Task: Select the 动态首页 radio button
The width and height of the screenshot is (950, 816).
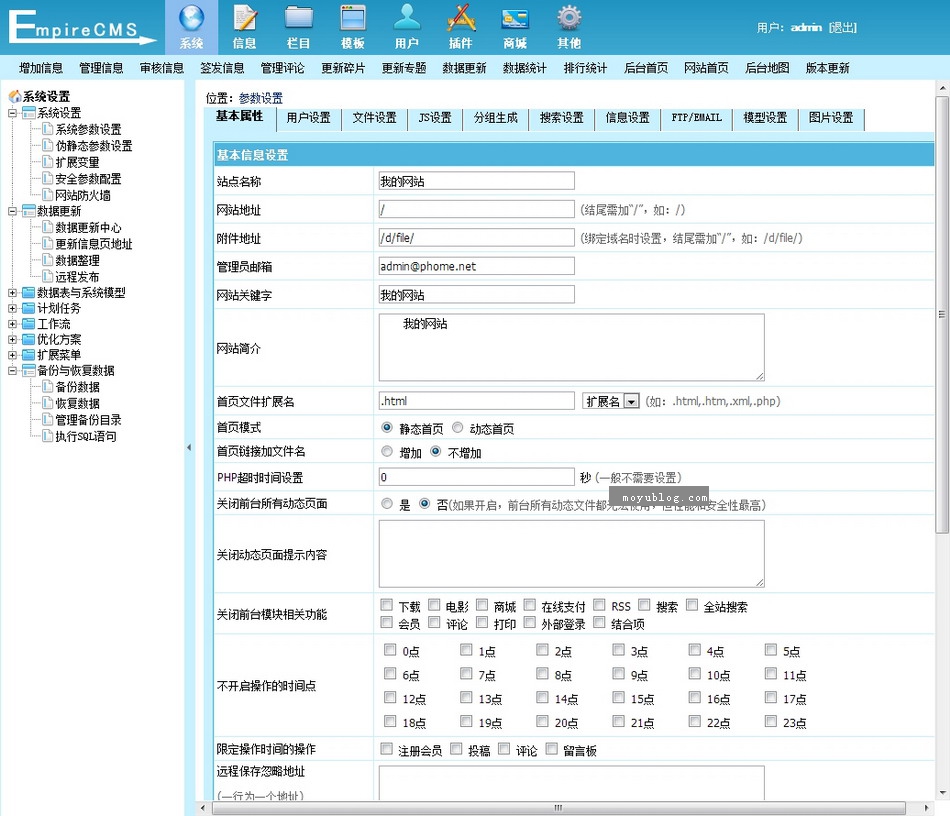Action: click(457, 428)
